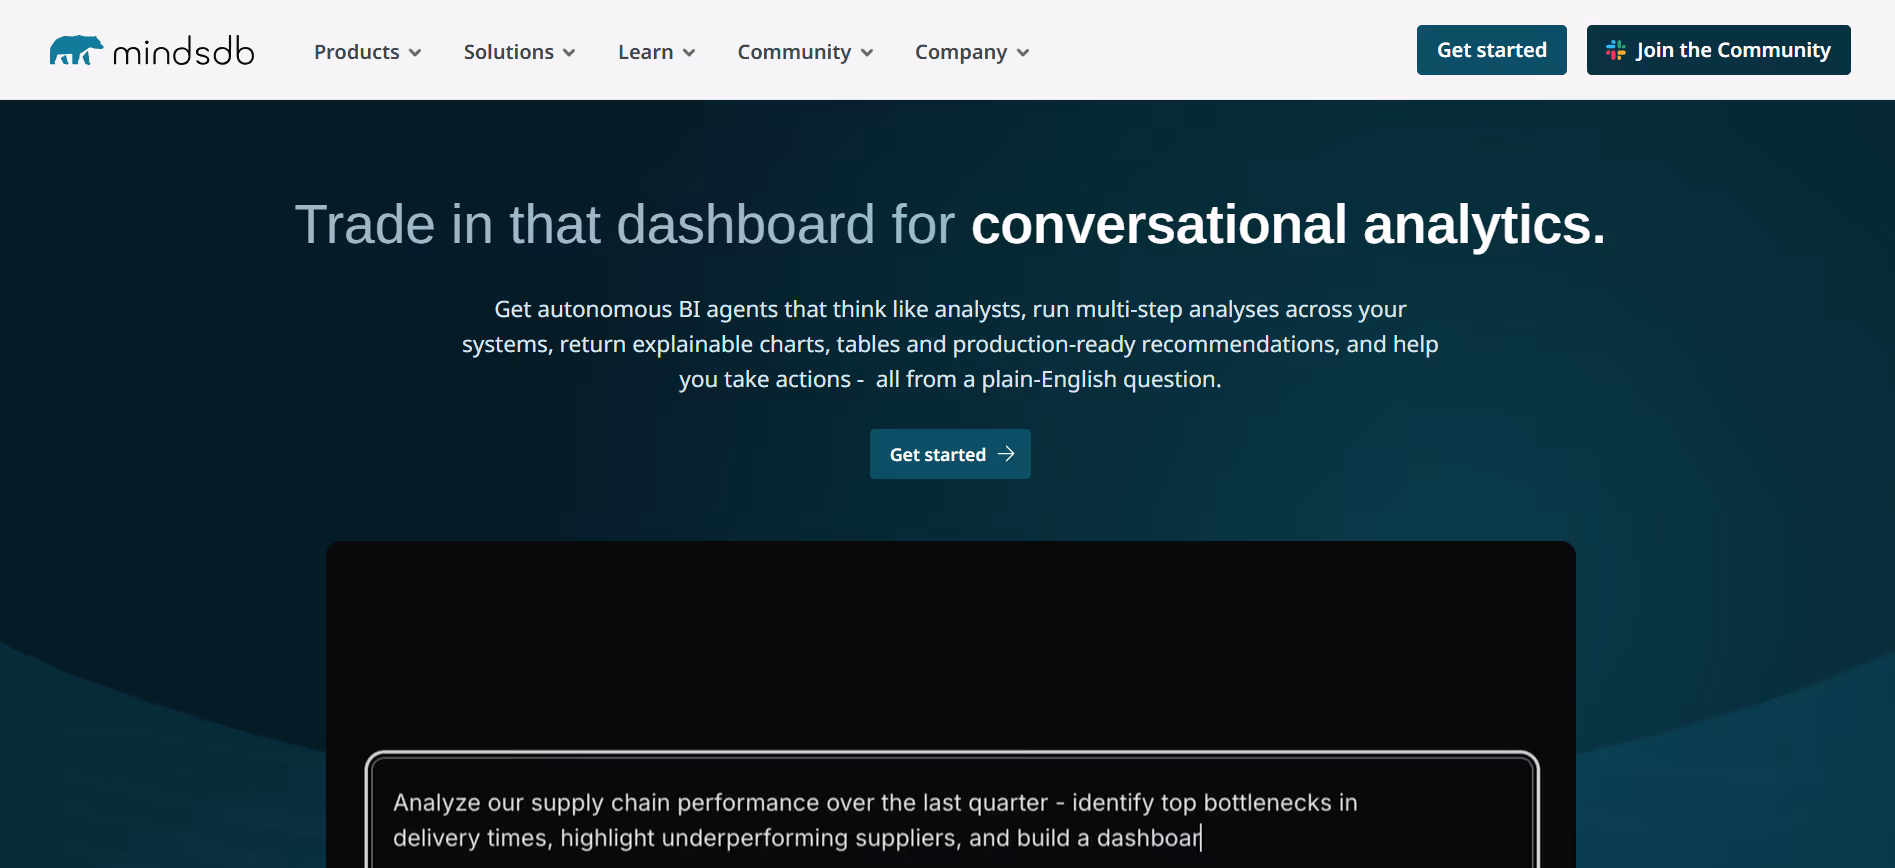Expand the Products chevron

click(415, 53)
